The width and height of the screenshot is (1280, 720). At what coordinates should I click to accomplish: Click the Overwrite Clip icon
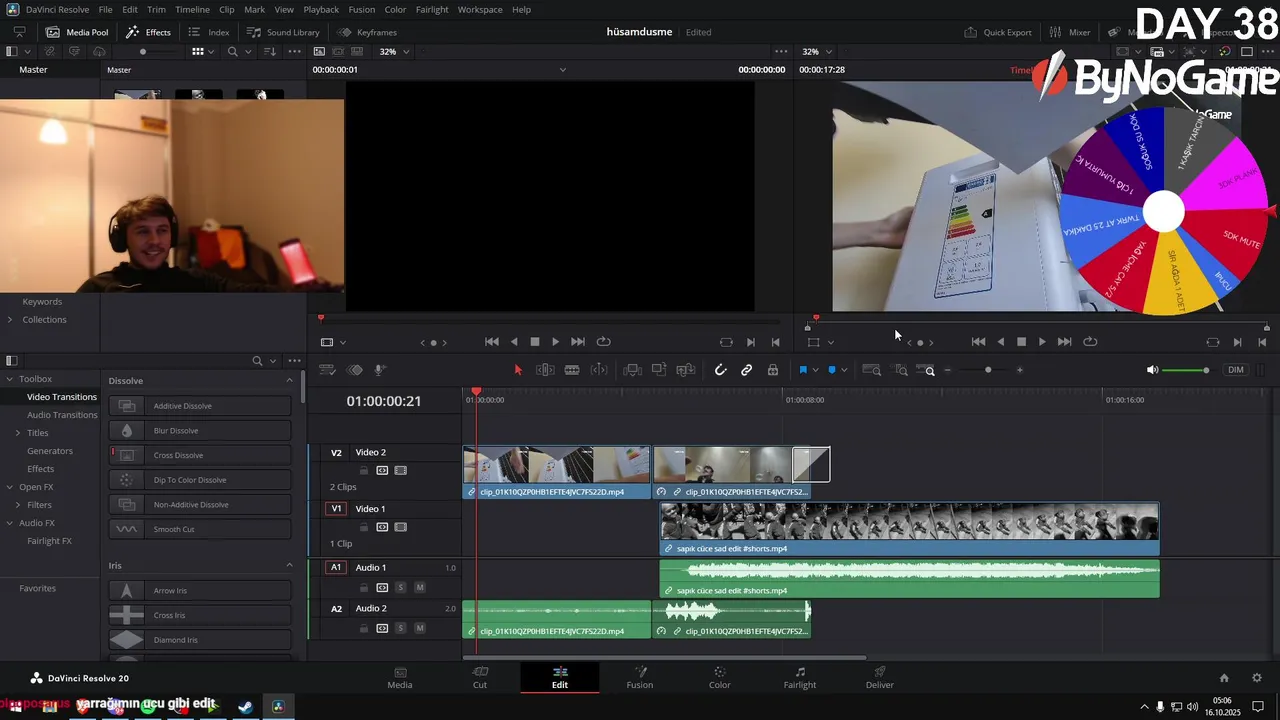pyautogui.click(x=659, y=370)
